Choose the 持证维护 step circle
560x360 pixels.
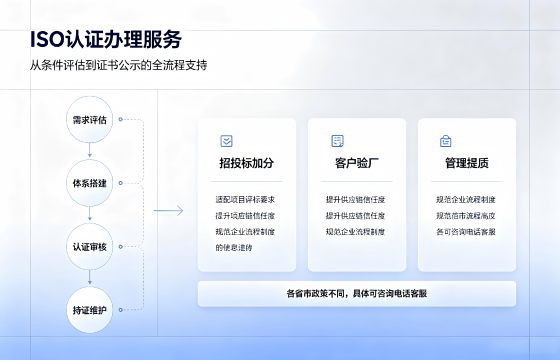tap(90, 310)
